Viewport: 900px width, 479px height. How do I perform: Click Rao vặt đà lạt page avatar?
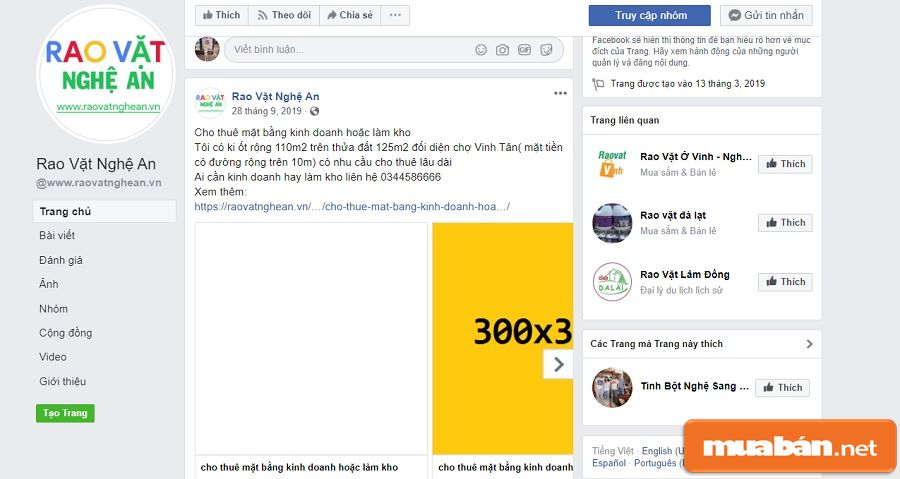(x=612, y=223)
